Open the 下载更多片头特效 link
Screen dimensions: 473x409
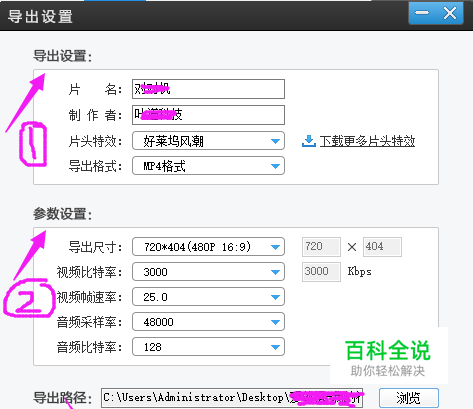[x=367, y=141]
